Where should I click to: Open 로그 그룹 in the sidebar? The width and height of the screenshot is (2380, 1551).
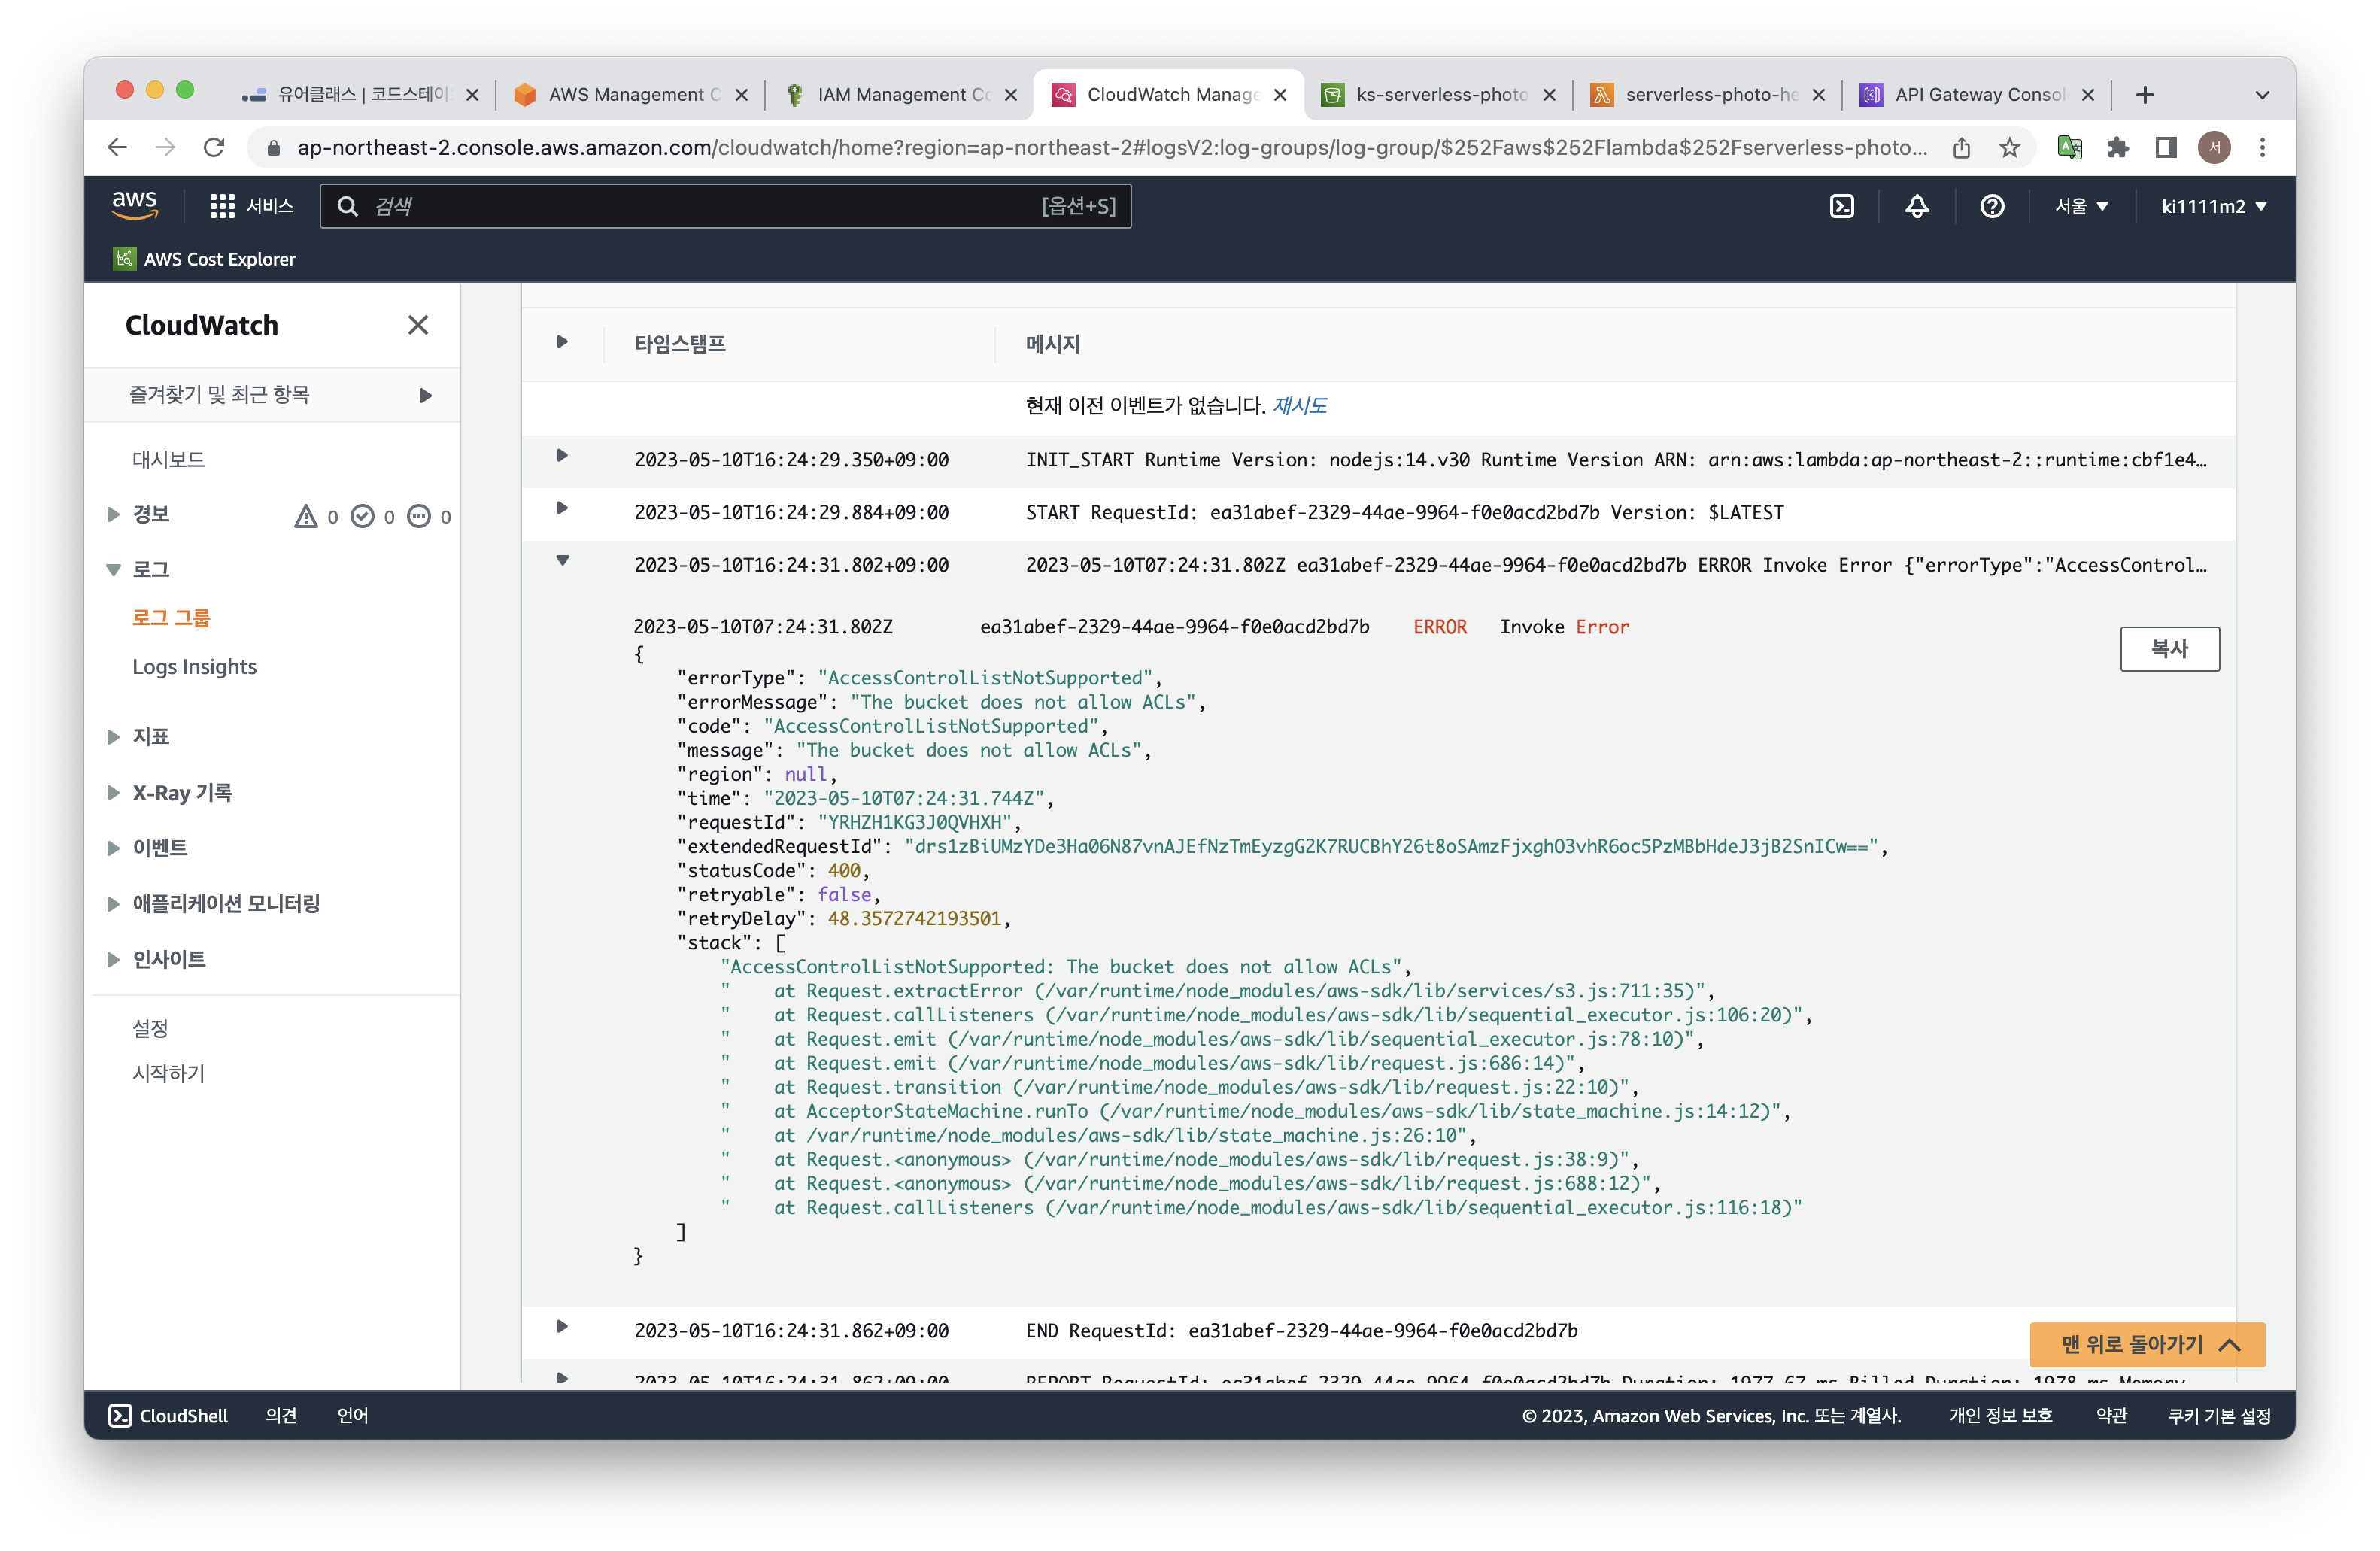pyautogui.click(x=171, y=618)
